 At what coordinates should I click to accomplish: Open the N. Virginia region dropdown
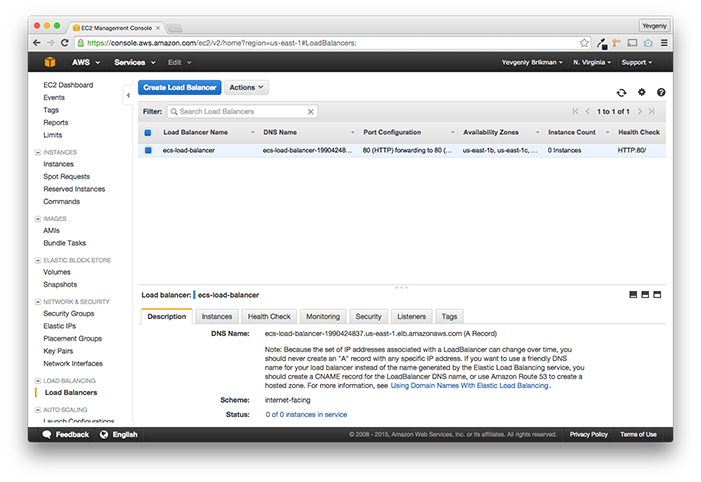pos(592,62)
